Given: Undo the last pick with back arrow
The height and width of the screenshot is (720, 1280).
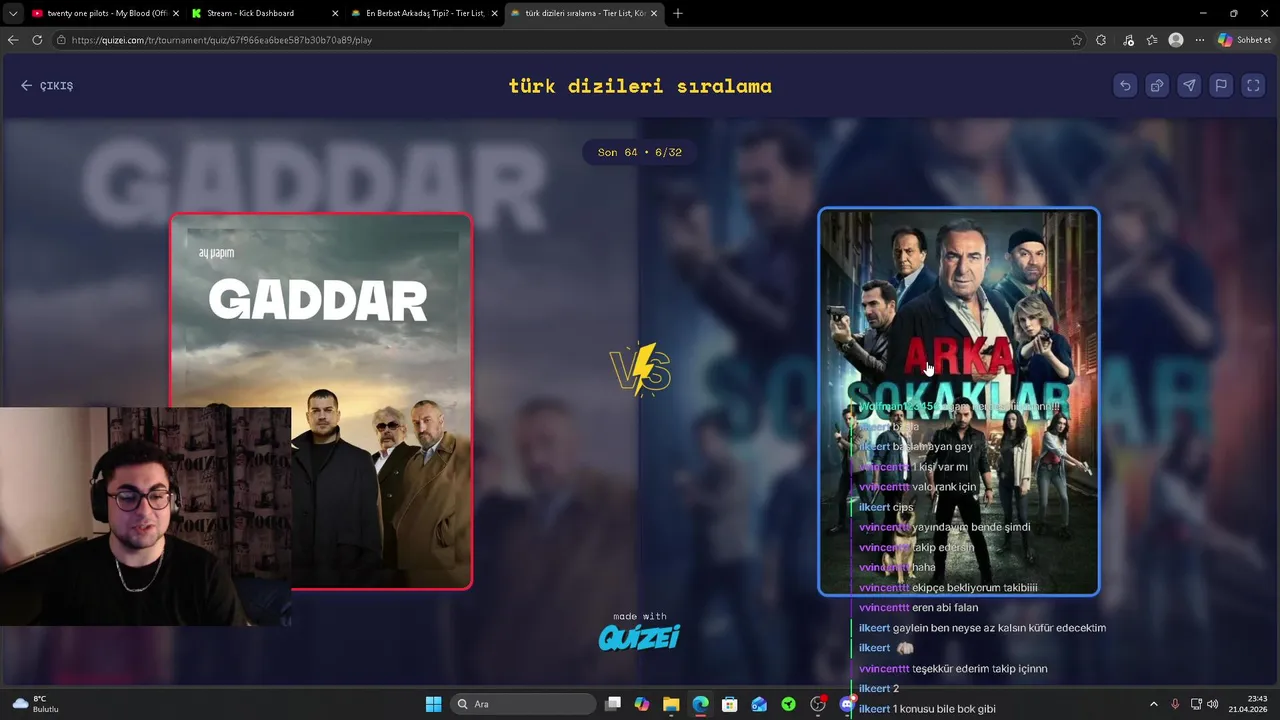Looking at the screenshot, I should [1125, 86].
